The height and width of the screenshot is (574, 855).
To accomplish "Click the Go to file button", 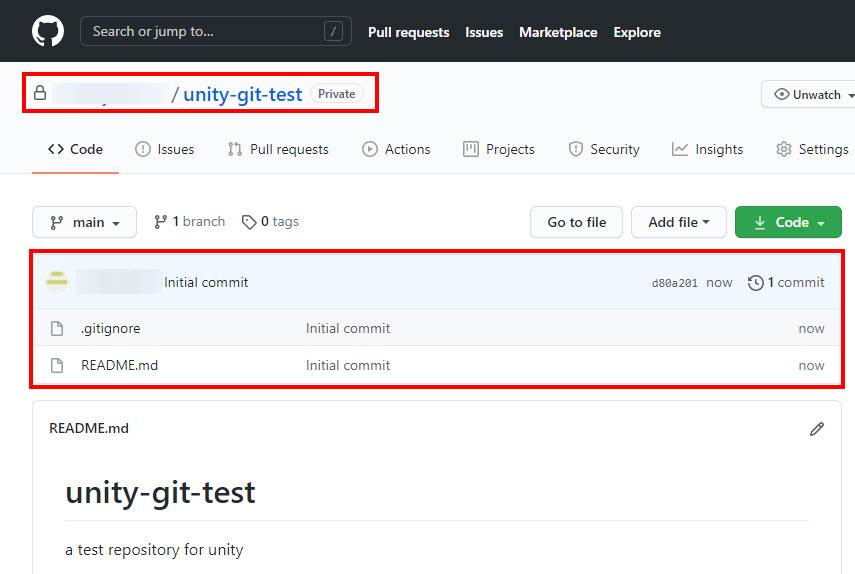I will point(576,222).
